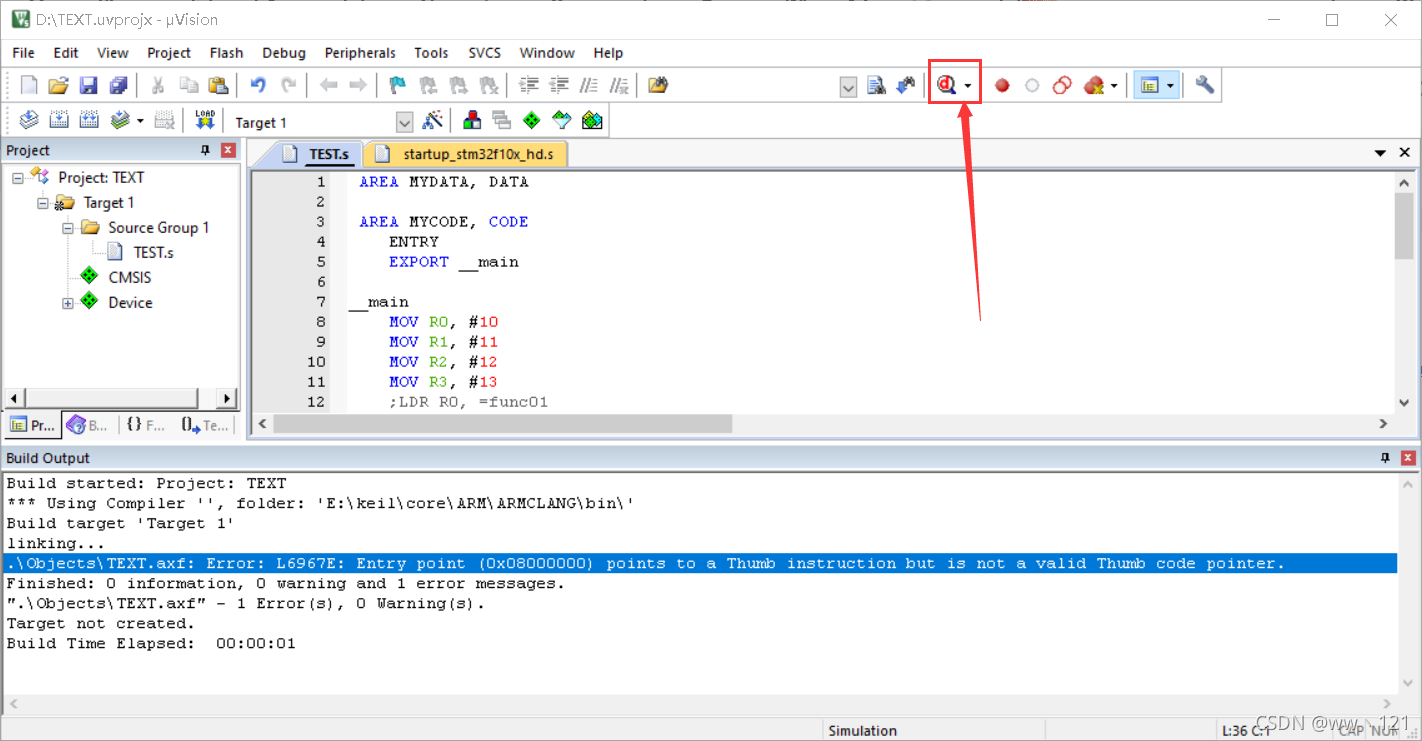The width and height of the screenshot is (1422, 741).
Task: Click the Navigate Backwards arrow icon
Action: click(328, 86)
